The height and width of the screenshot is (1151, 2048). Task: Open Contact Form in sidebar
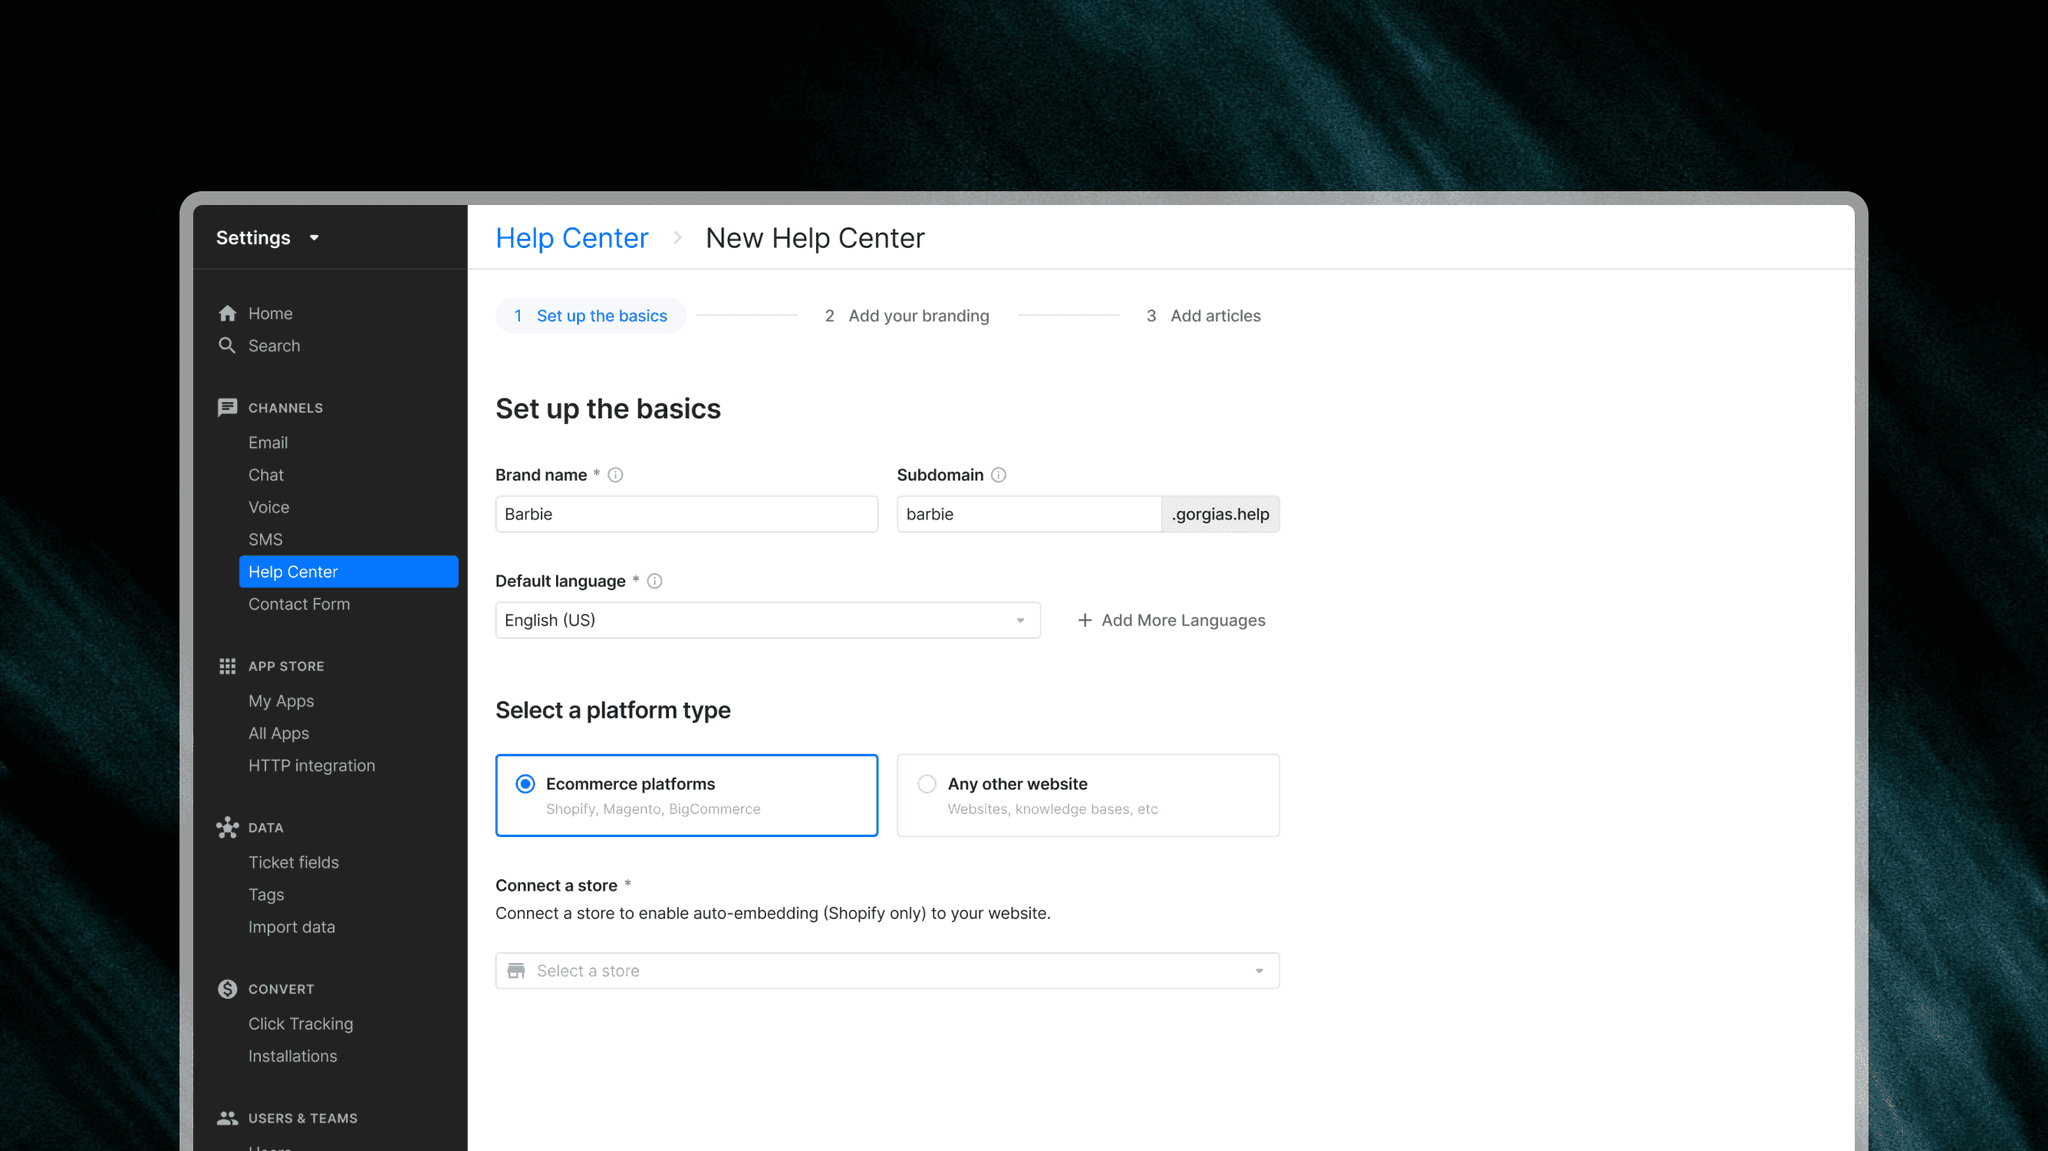pyautogui.click(x=299, y=604)
